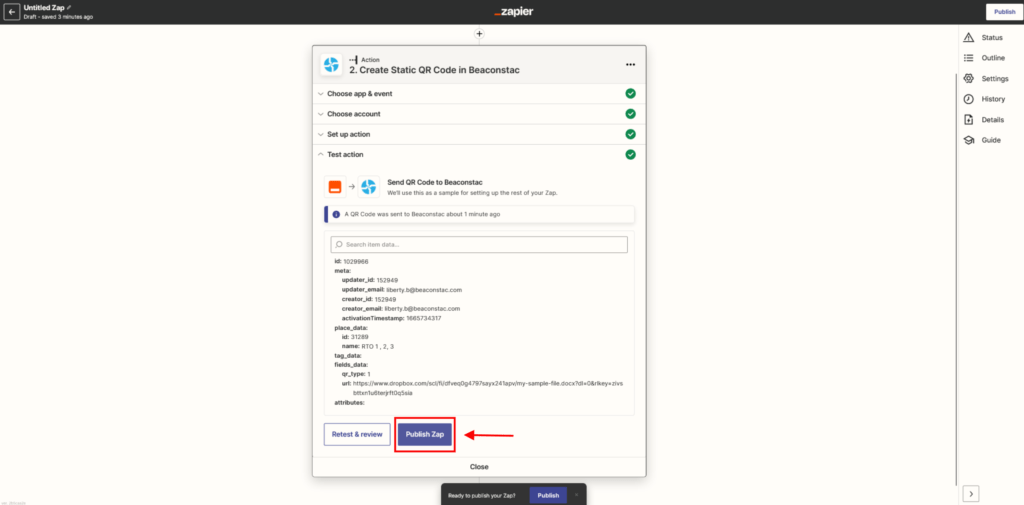The image size is (1024, 505).
Task: Click green check beside Set up action
Action: point(630,134)
